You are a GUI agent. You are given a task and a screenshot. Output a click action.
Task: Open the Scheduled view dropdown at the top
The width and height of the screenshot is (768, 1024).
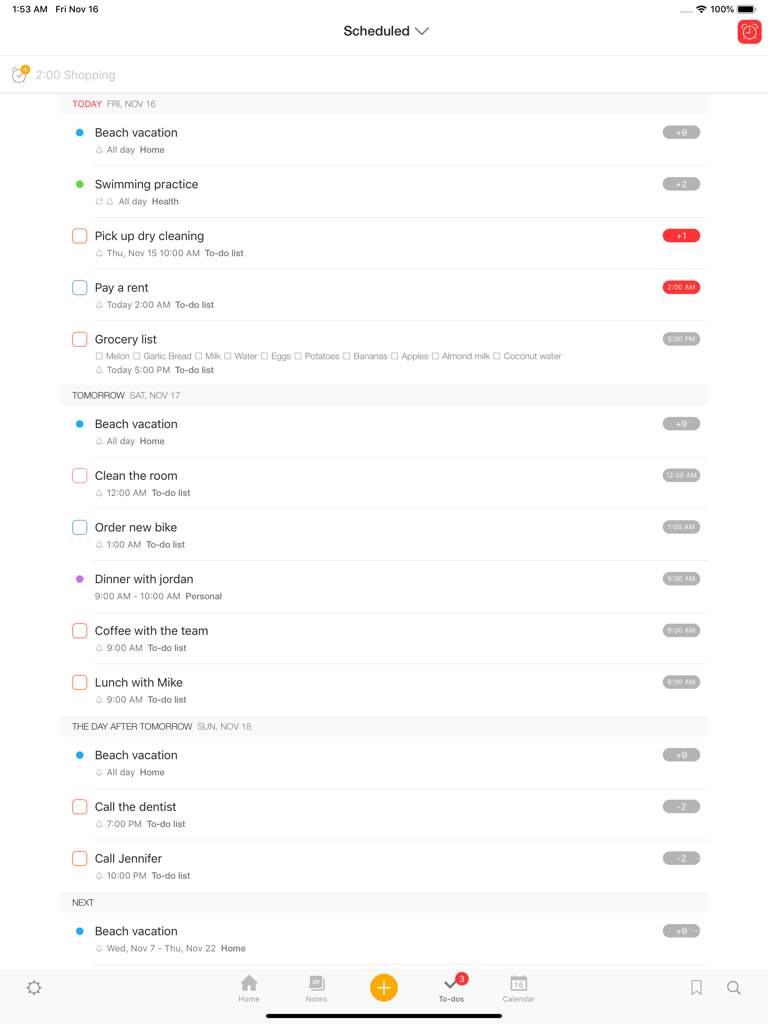[x=386, y=31]
